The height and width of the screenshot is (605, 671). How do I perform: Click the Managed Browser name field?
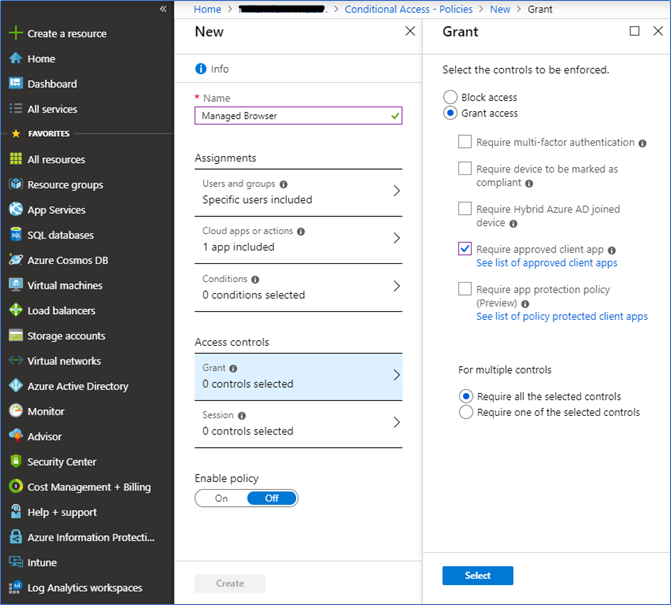click(298, 116)
